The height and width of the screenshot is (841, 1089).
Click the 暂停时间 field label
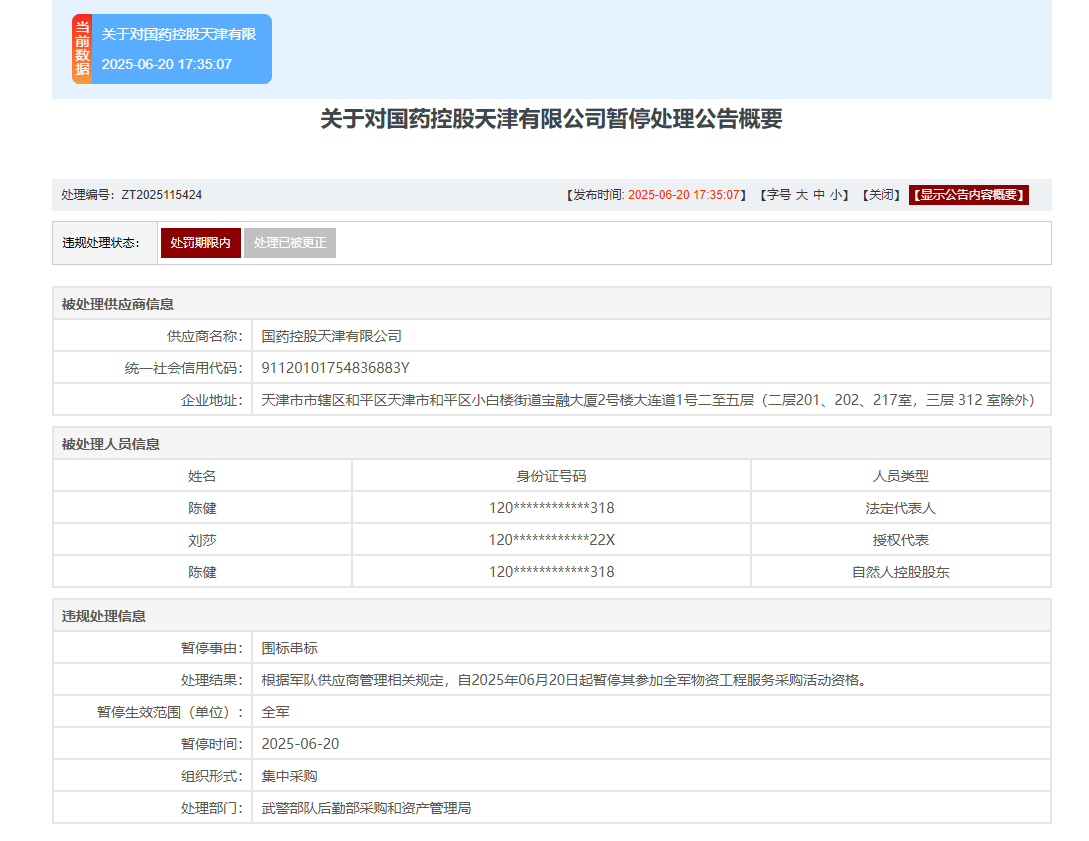point(212,744)
